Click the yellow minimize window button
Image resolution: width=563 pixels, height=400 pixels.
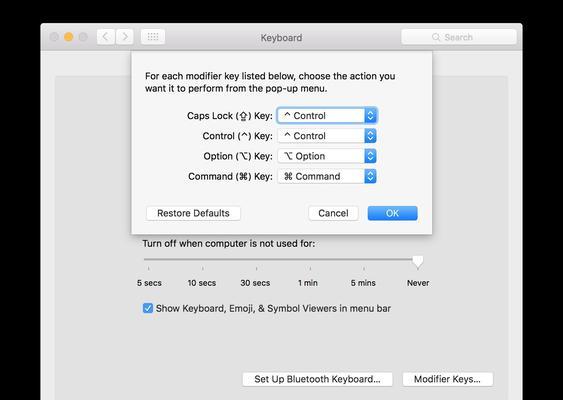(69, 37)
